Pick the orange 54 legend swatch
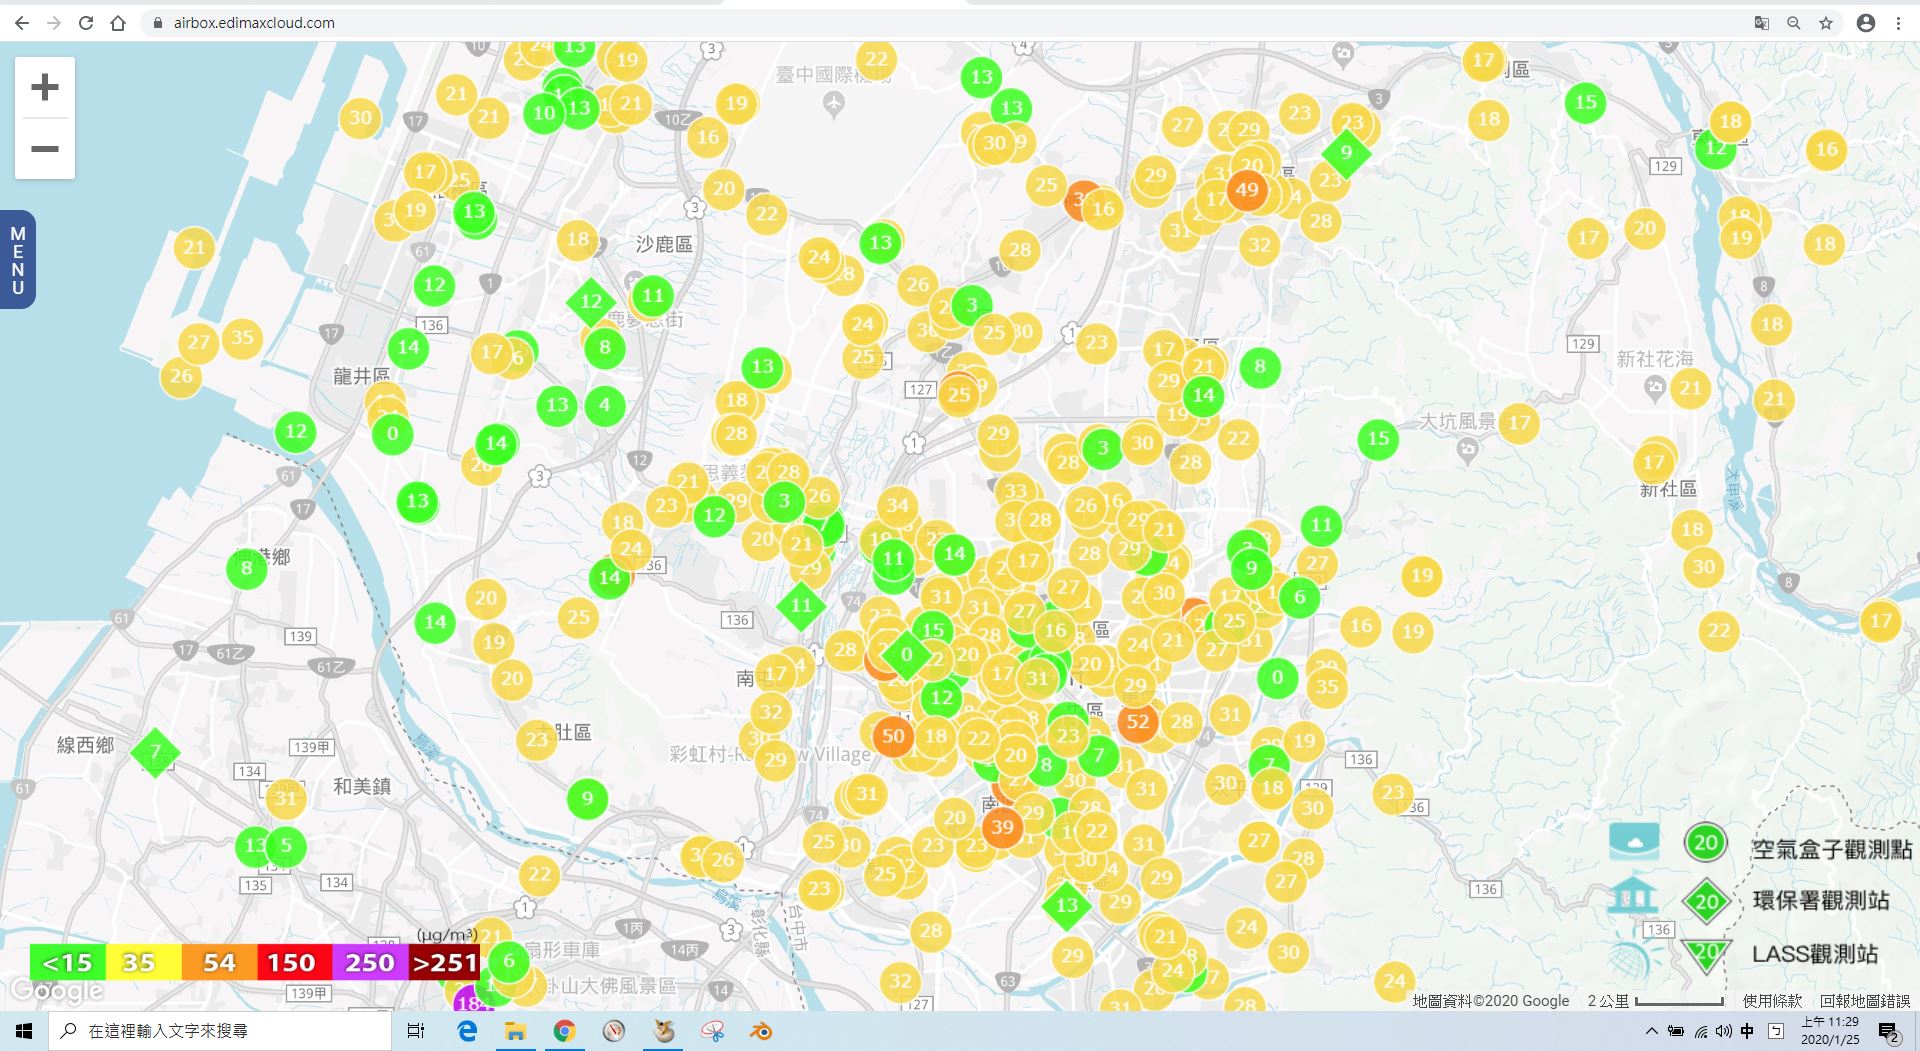 pos(220,963)
